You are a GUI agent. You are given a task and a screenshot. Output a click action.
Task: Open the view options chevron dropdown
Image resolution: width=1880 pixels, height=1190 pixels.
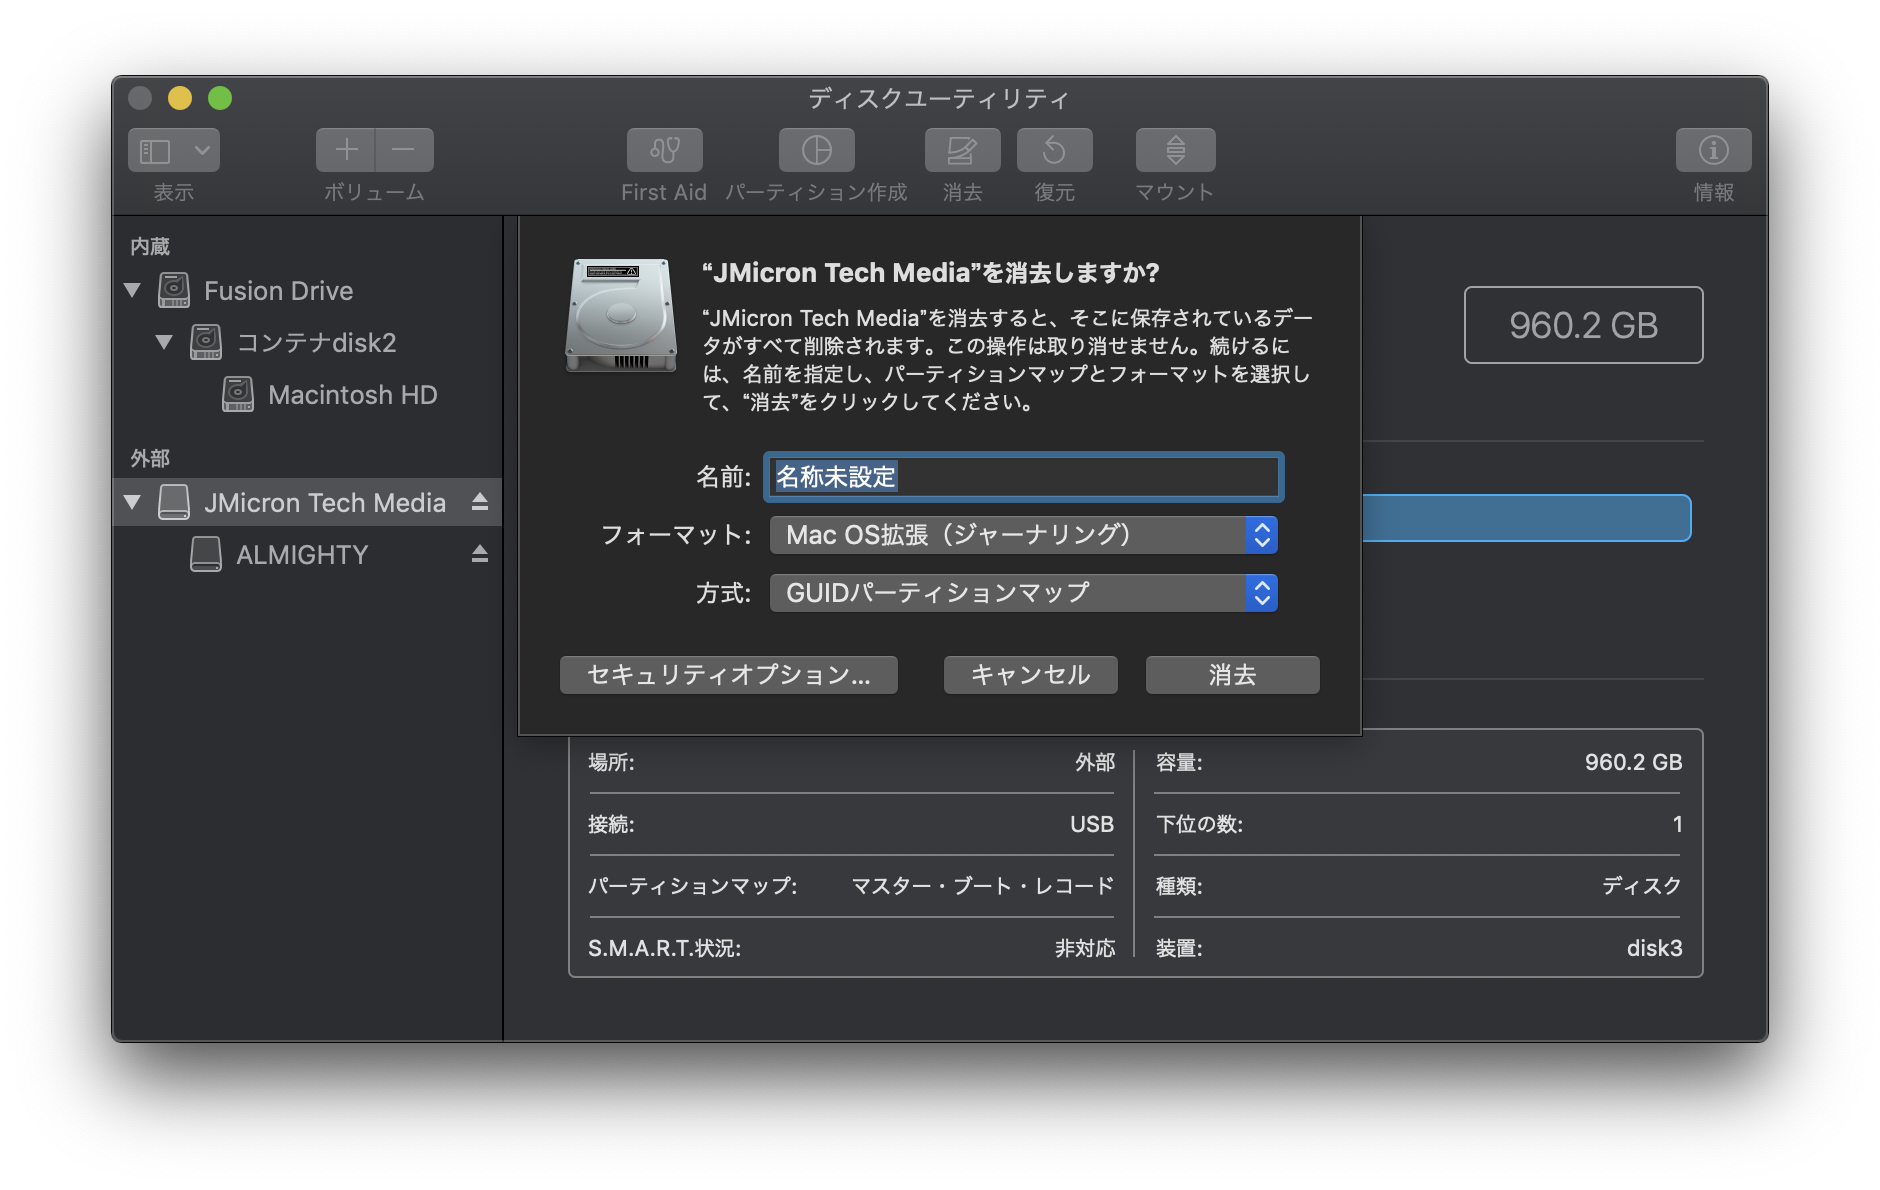click(202, 151)
